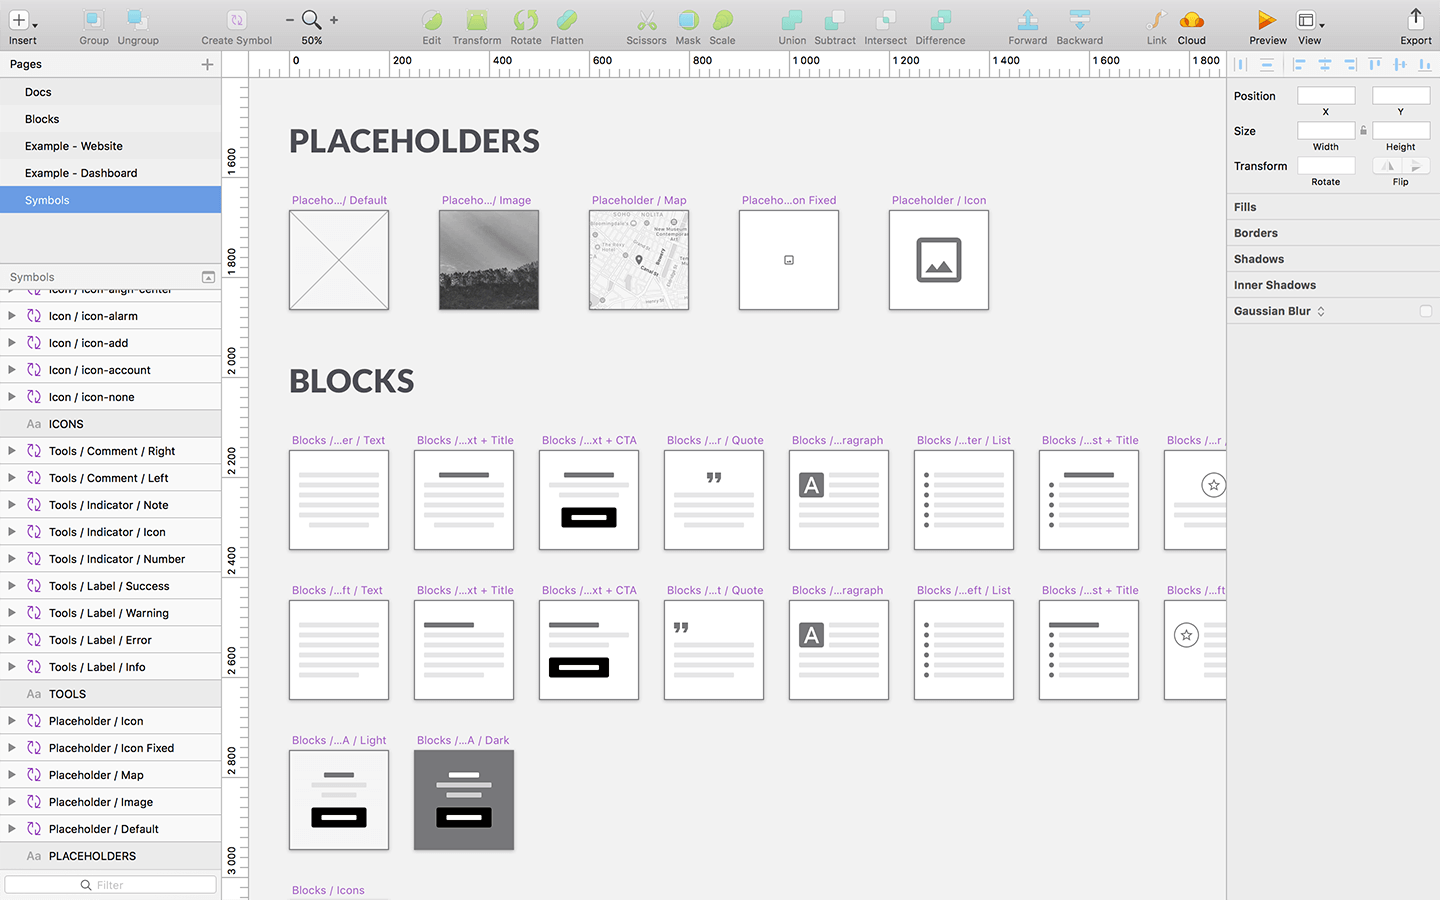The image size is (1440, 900).
Task: Click the Width size field
Action: 1326,131
